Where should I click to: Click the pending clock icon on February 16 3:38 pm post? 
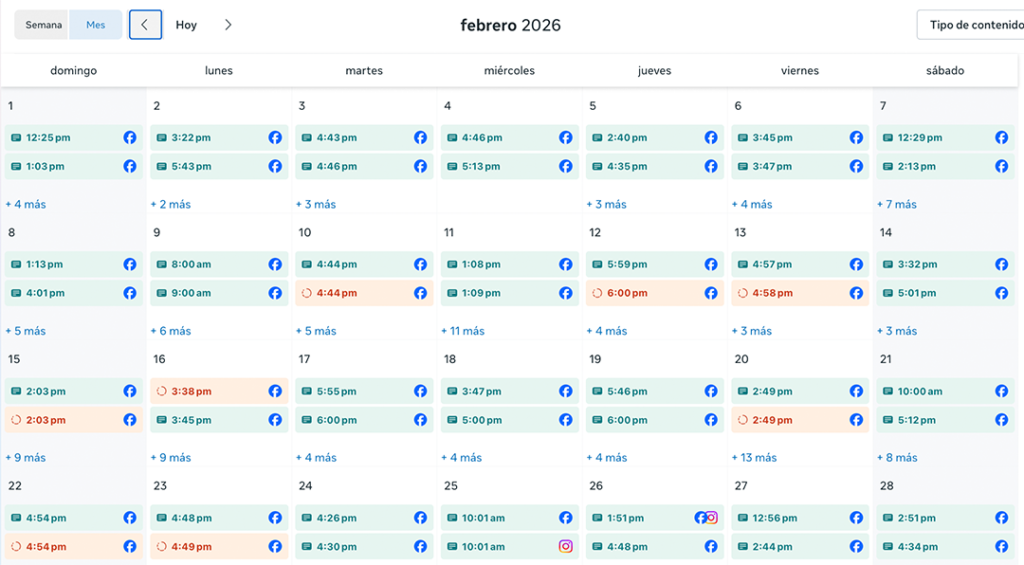pyautogui.click(x=161, y=392)
